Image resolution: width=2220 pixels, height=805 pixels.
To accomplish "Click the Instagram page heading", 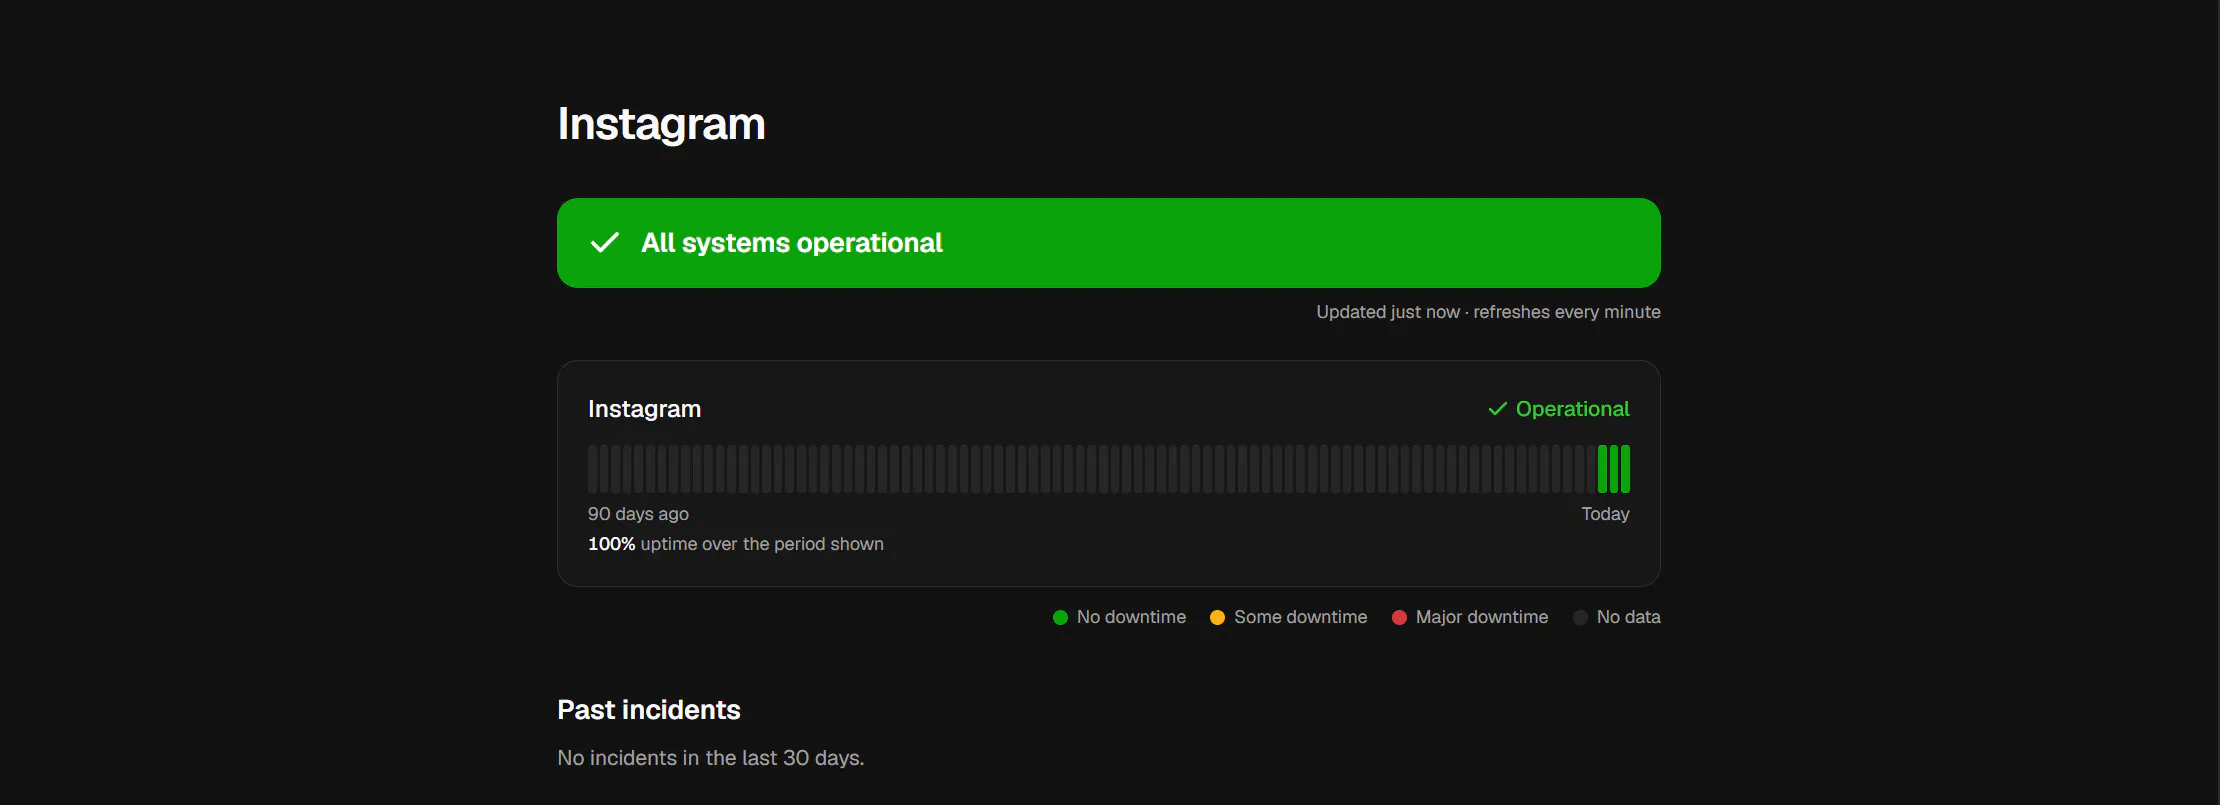I will (x=661, y=124).
